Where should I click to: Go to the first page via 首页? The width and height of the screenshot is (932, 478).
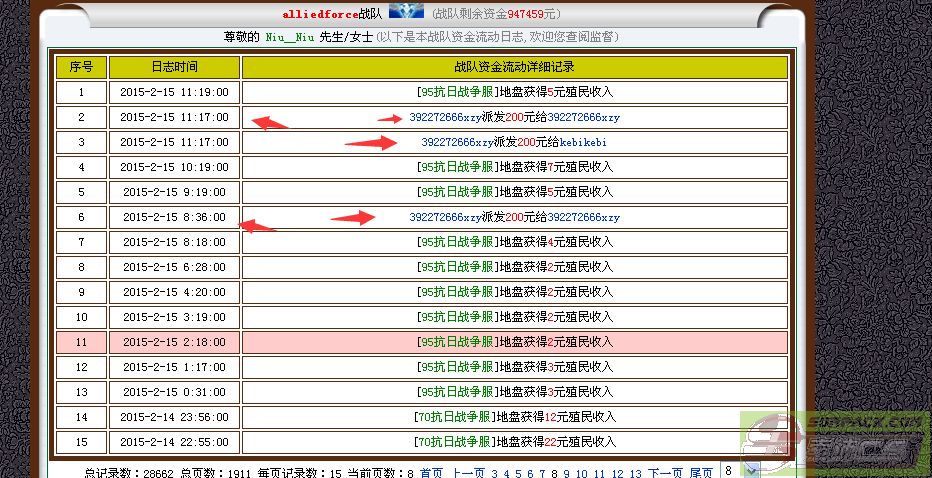point(431,473)
